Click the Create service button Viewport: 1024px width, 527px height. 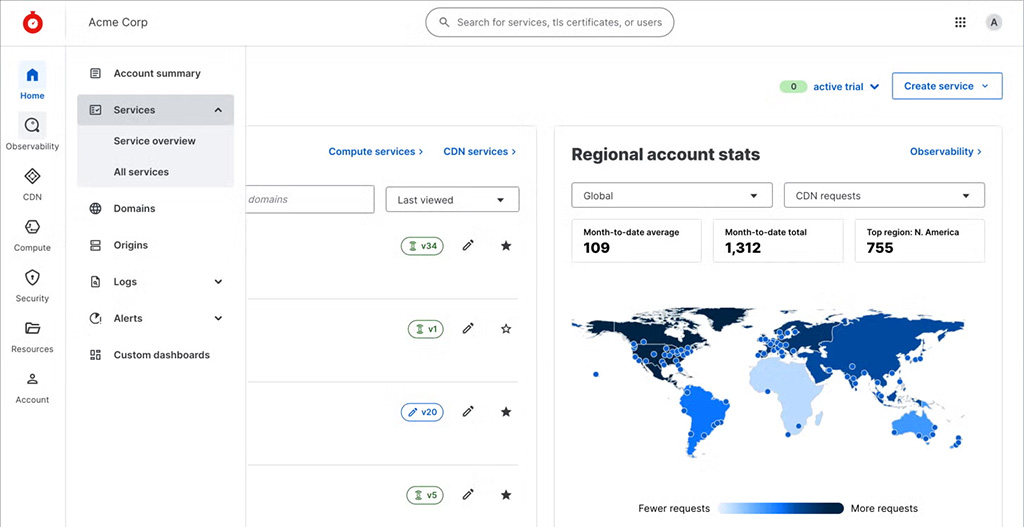pyautogui.click(x=947, y=86)
